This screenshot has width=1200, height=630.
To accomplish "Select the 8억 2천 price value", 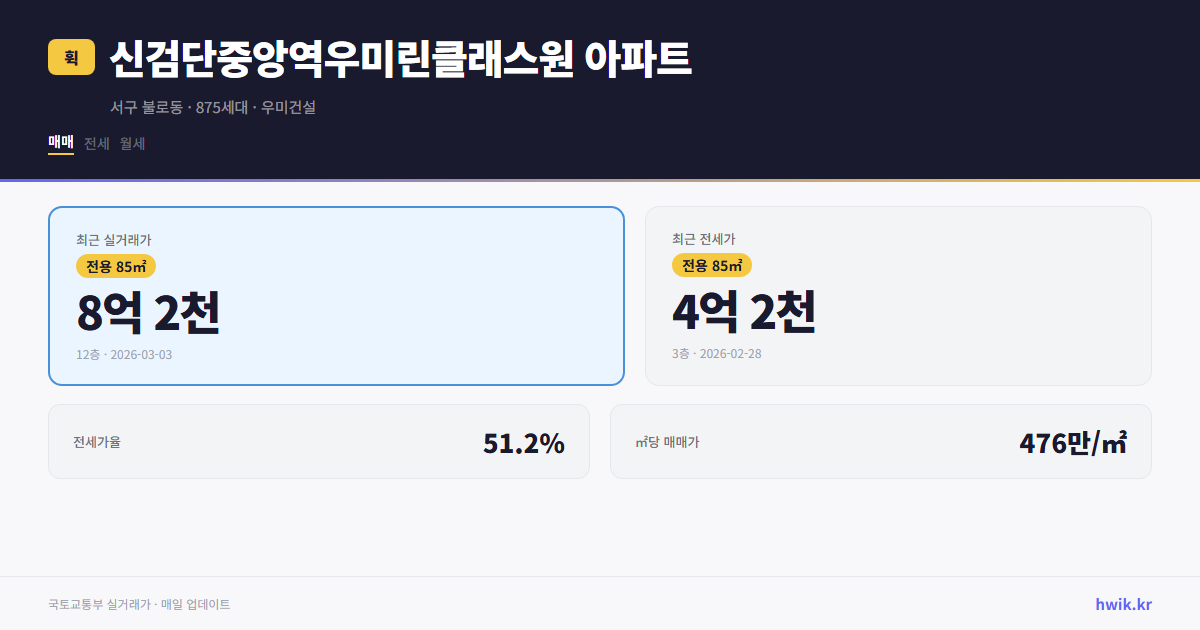I will tap(150, 314).
